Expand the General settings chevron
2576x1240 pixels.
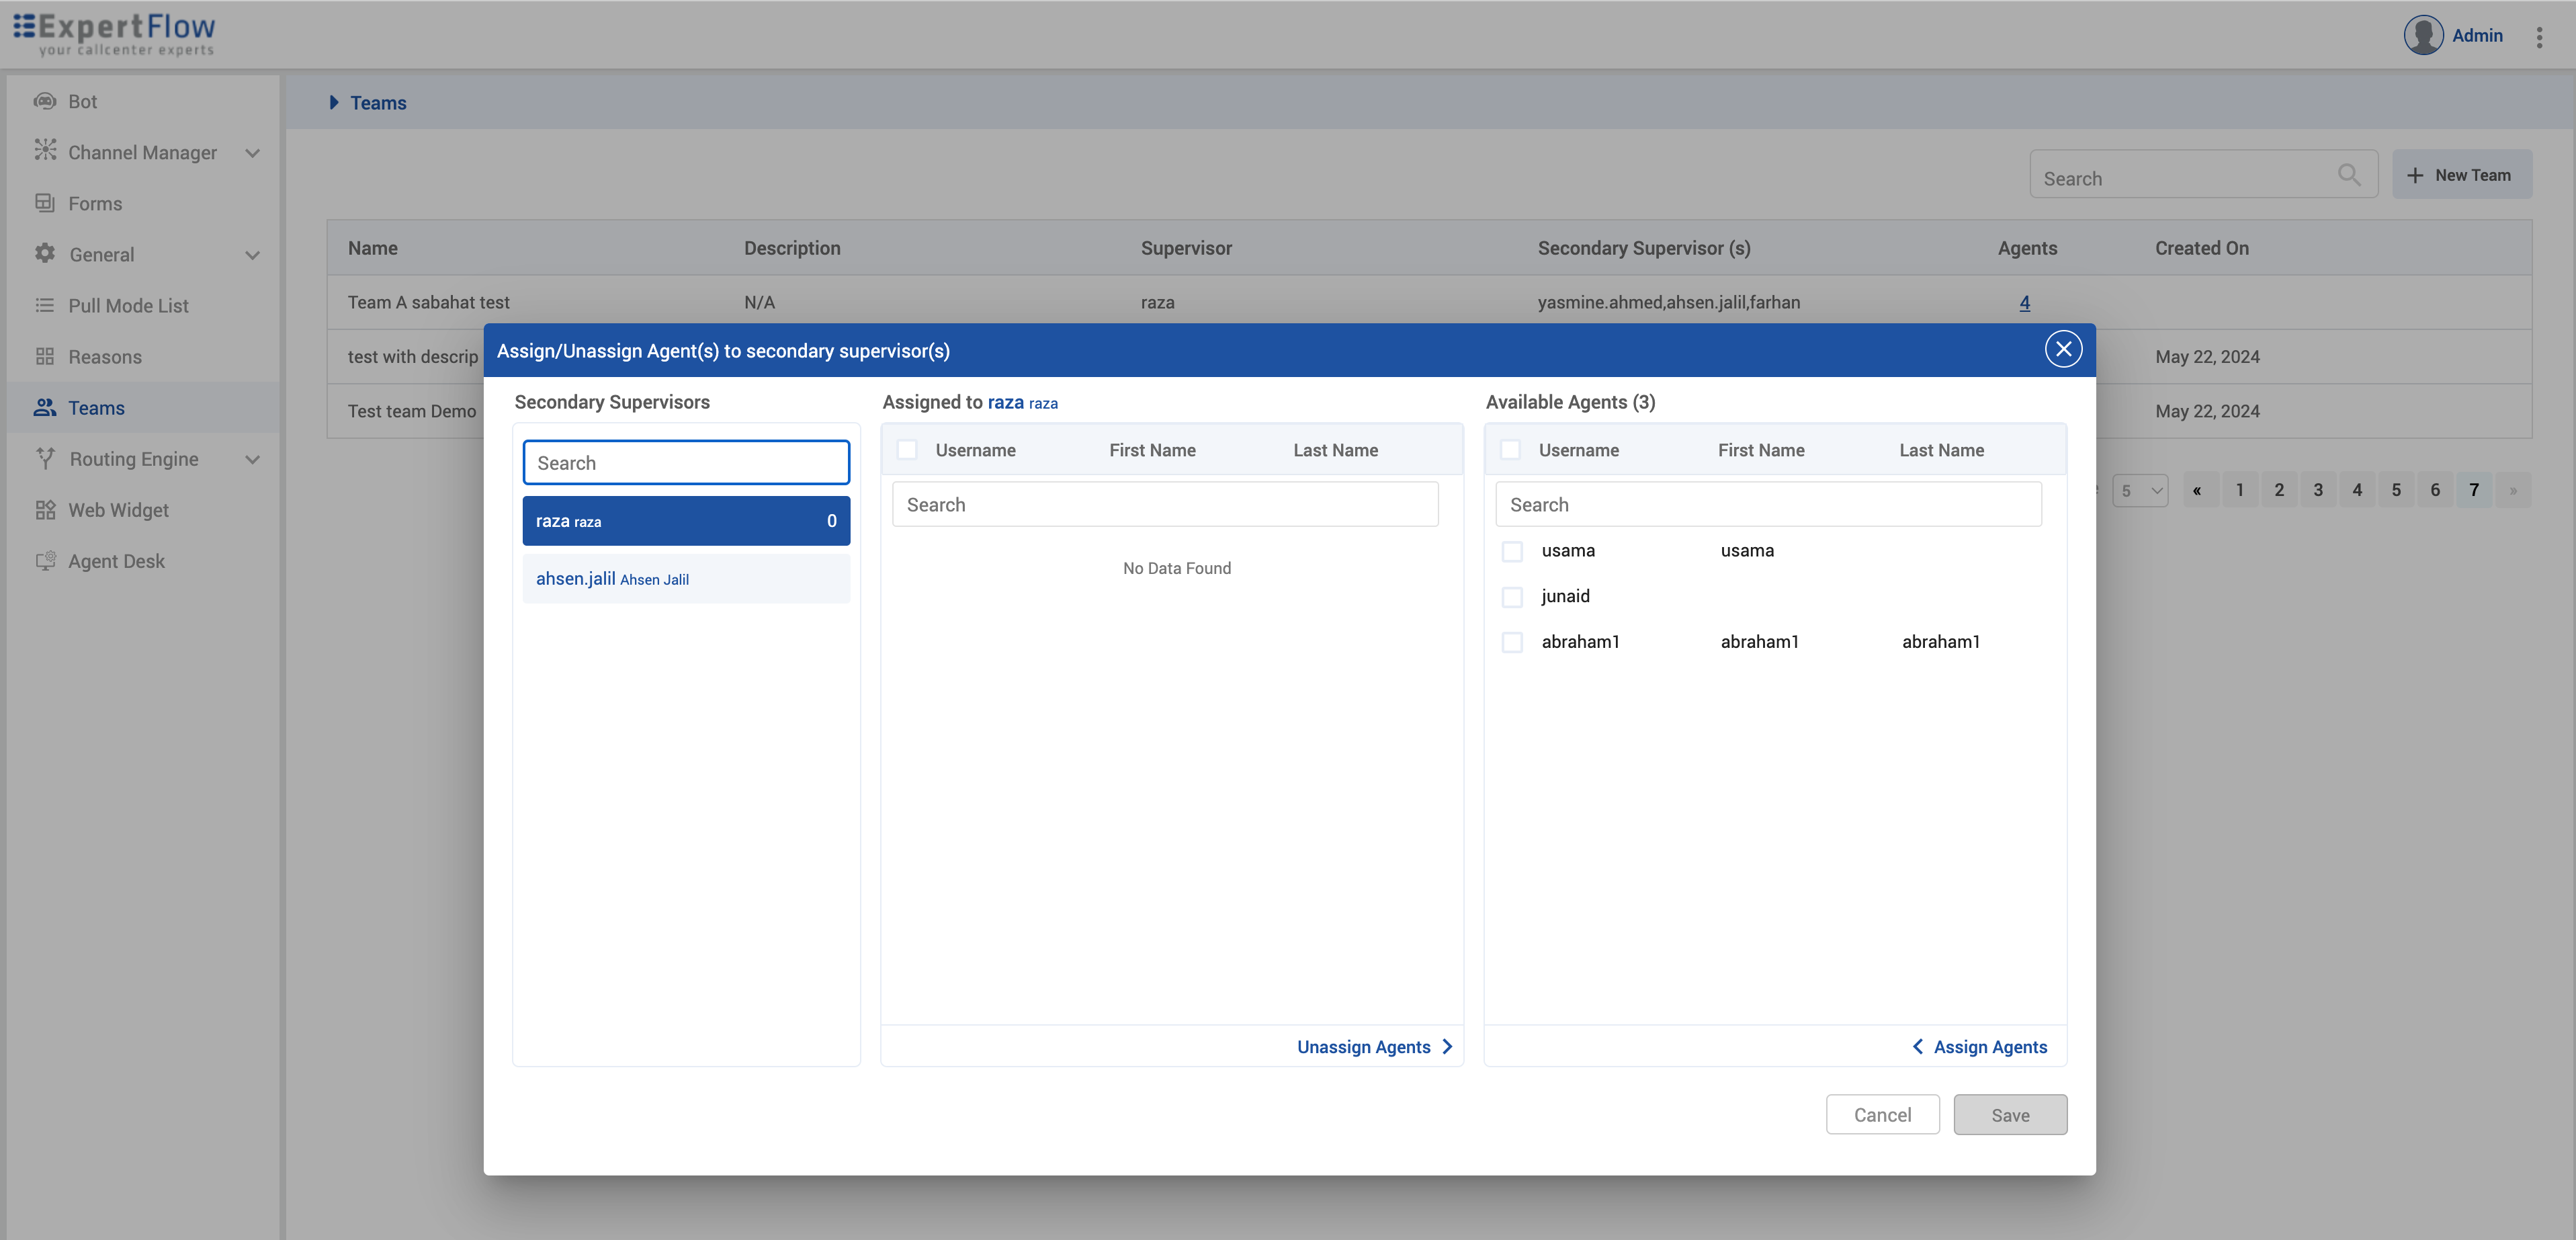(253, 254)
